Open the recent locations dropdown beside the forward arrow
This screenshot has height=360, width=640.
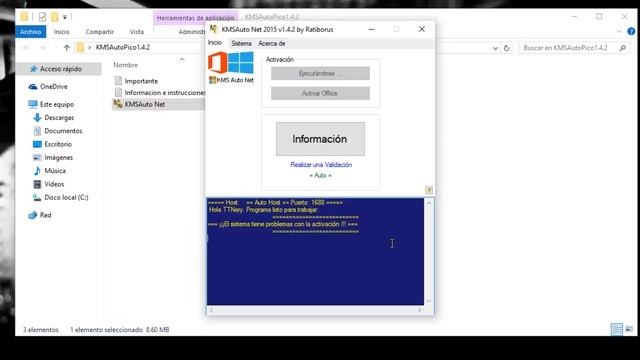point(55,48)
